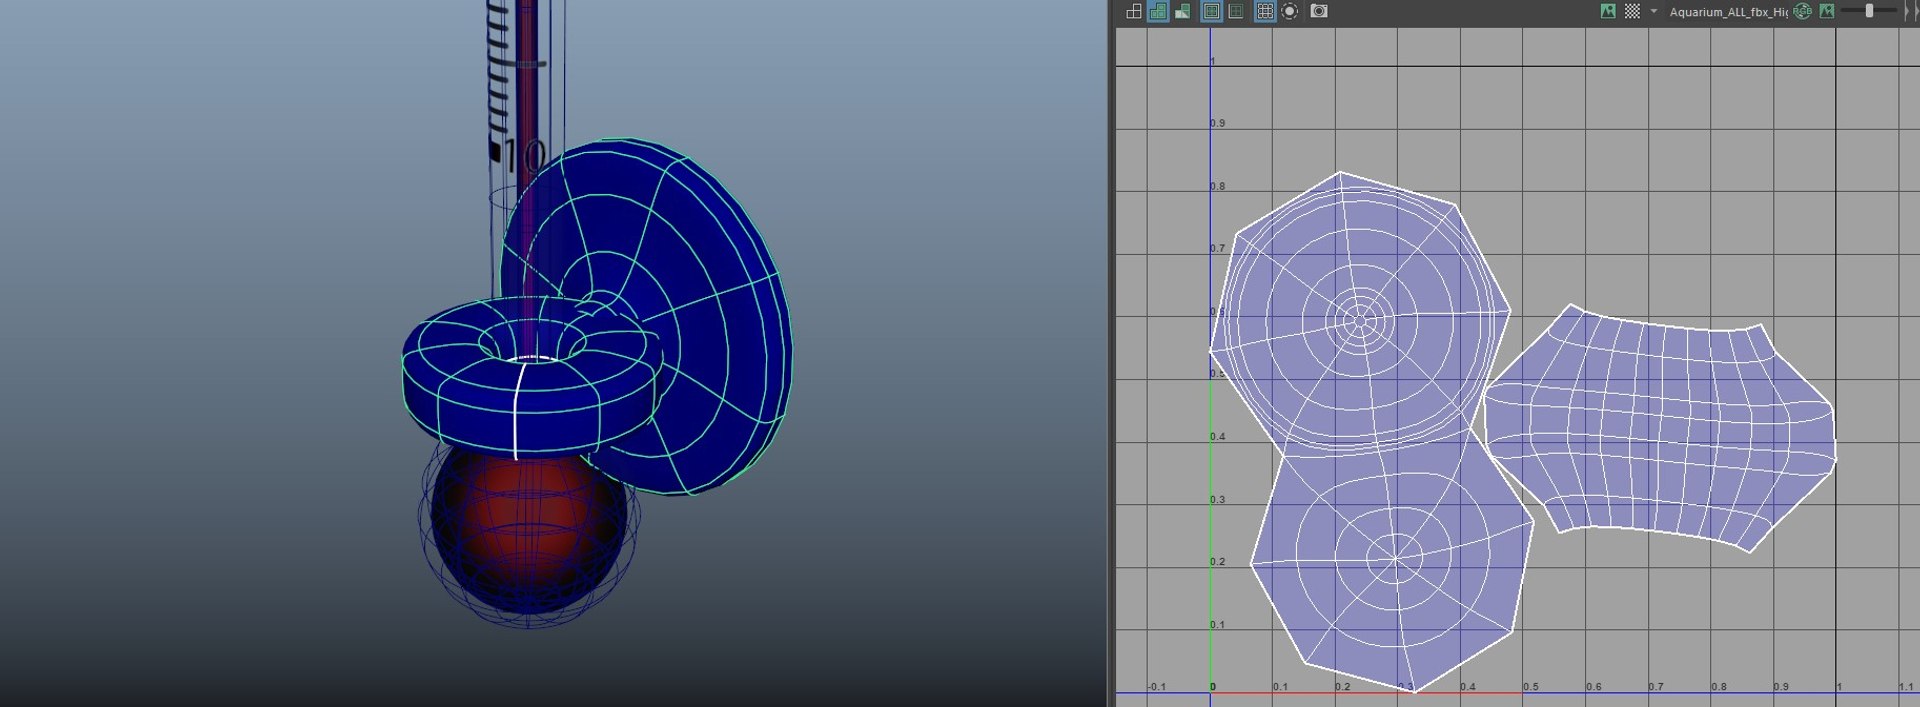Image resolution: width=1920 pixels, height=707 pixels.
Task: Select the lower radial UV shell
Action: (x=1392, y=560)
